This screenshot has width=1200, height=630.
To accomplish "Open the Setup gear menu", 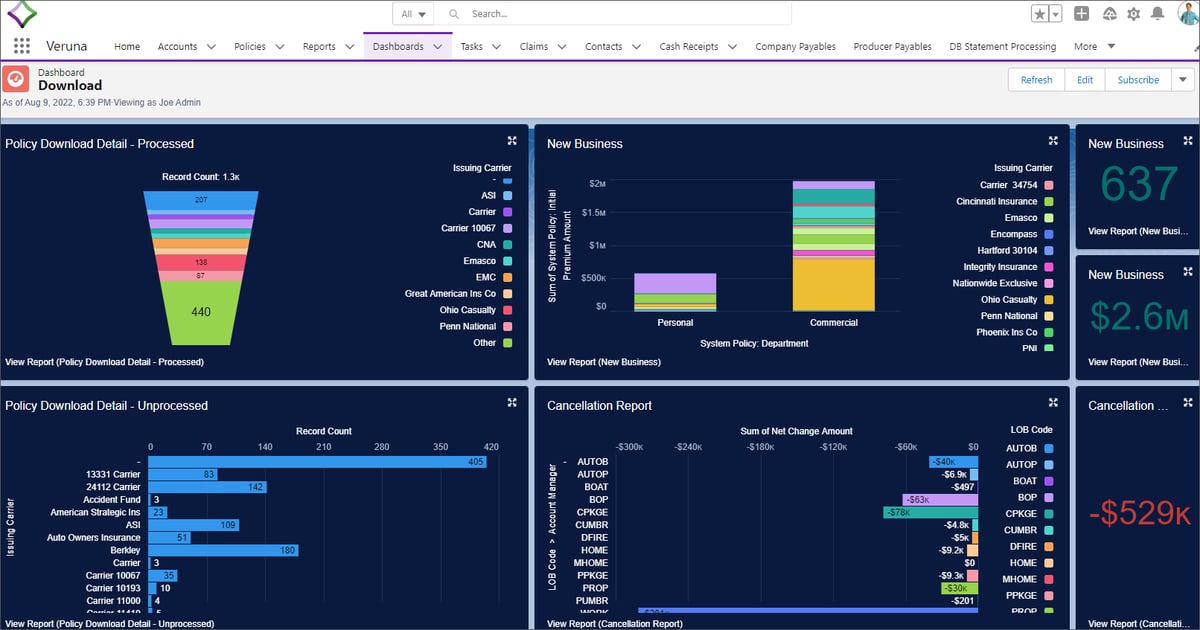I will pos(1133,14).
